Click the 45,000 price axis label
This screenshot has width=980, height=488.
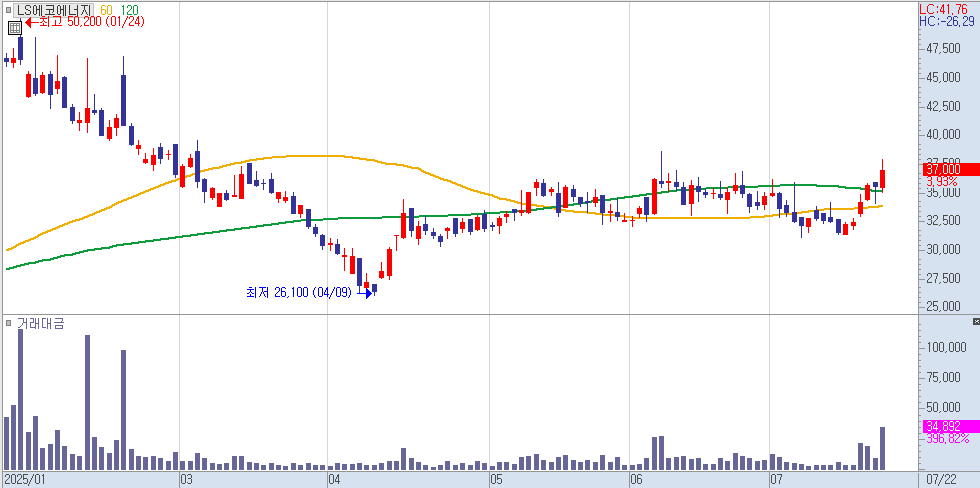pos(943,77)
